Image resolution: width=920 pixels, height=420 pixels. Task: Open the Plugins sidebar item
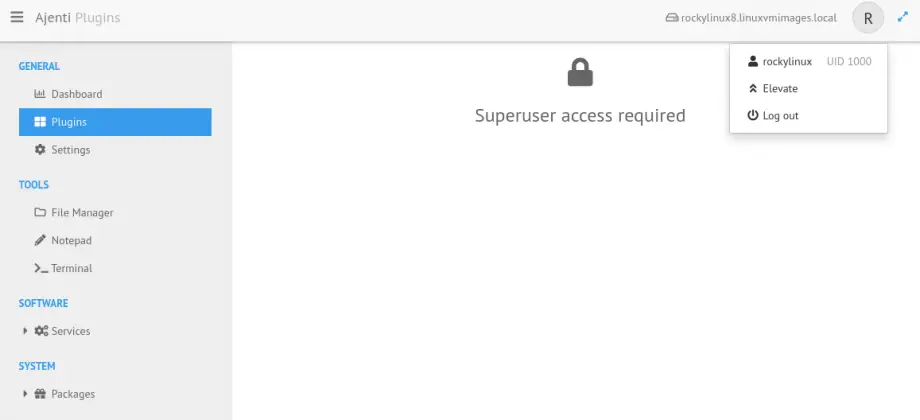[68, 122]
